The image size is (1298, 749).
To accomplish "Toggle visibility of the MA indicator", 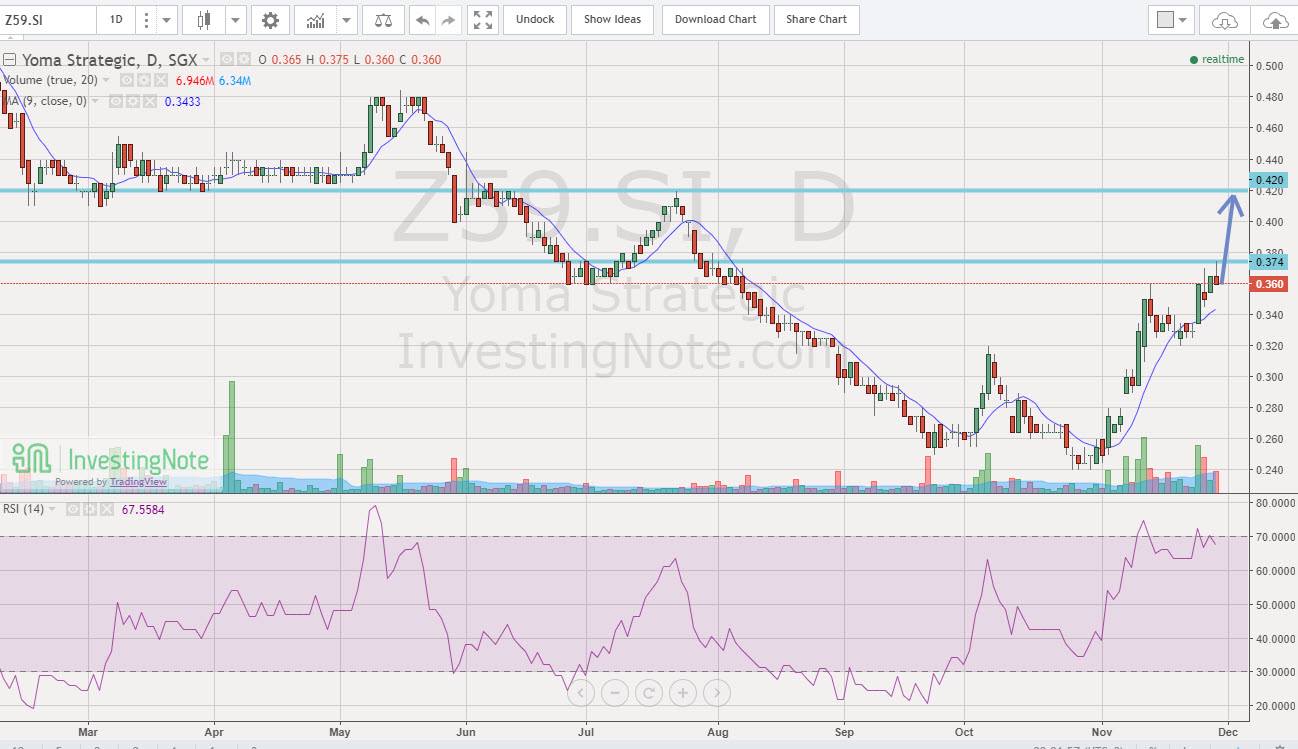I will pos(114,101).
